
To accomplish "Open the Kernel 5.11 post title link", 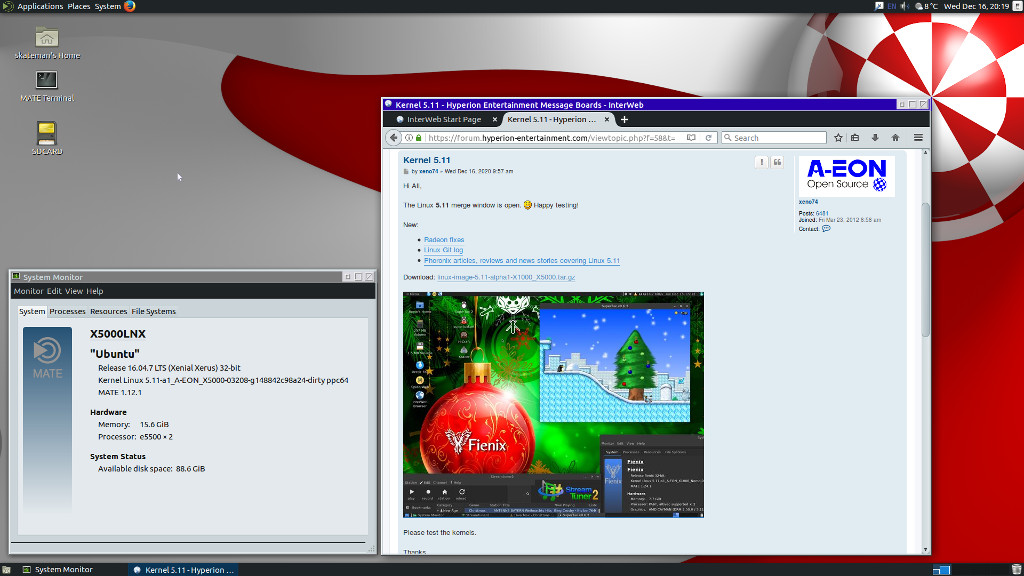I will [426, 160].
